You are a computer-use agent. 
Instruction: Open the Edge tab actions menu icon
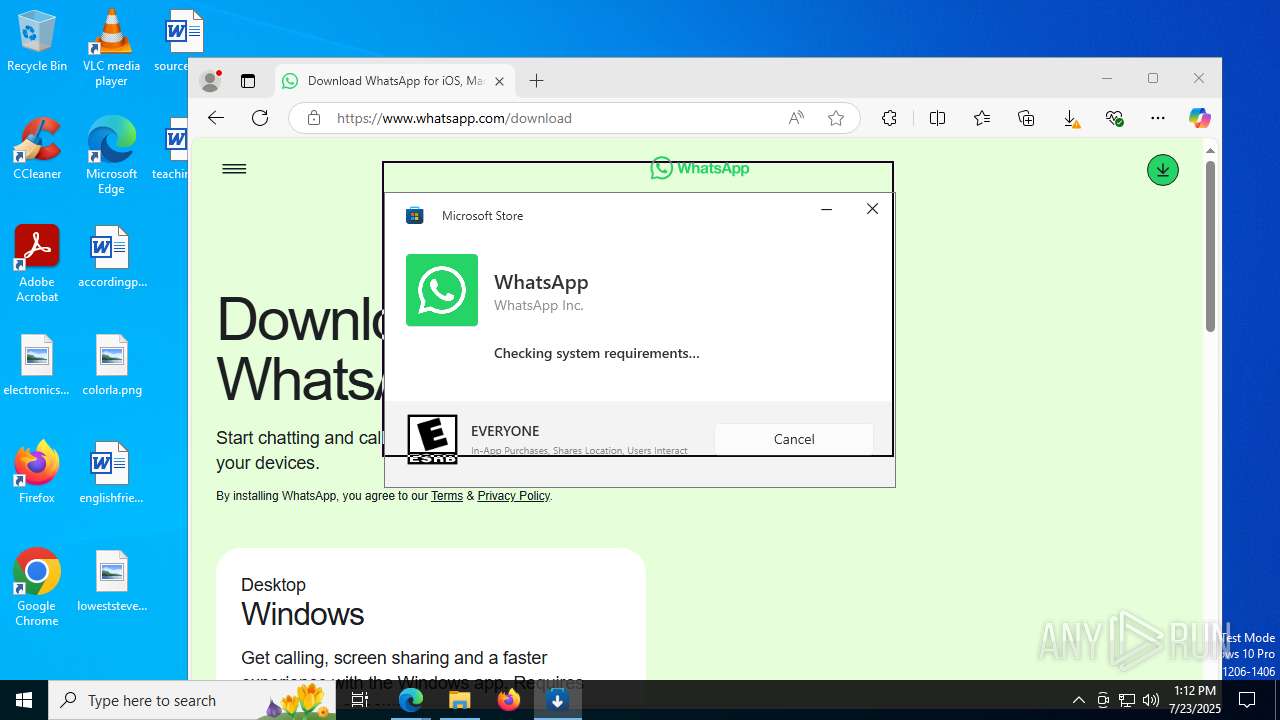coord(248,81)
